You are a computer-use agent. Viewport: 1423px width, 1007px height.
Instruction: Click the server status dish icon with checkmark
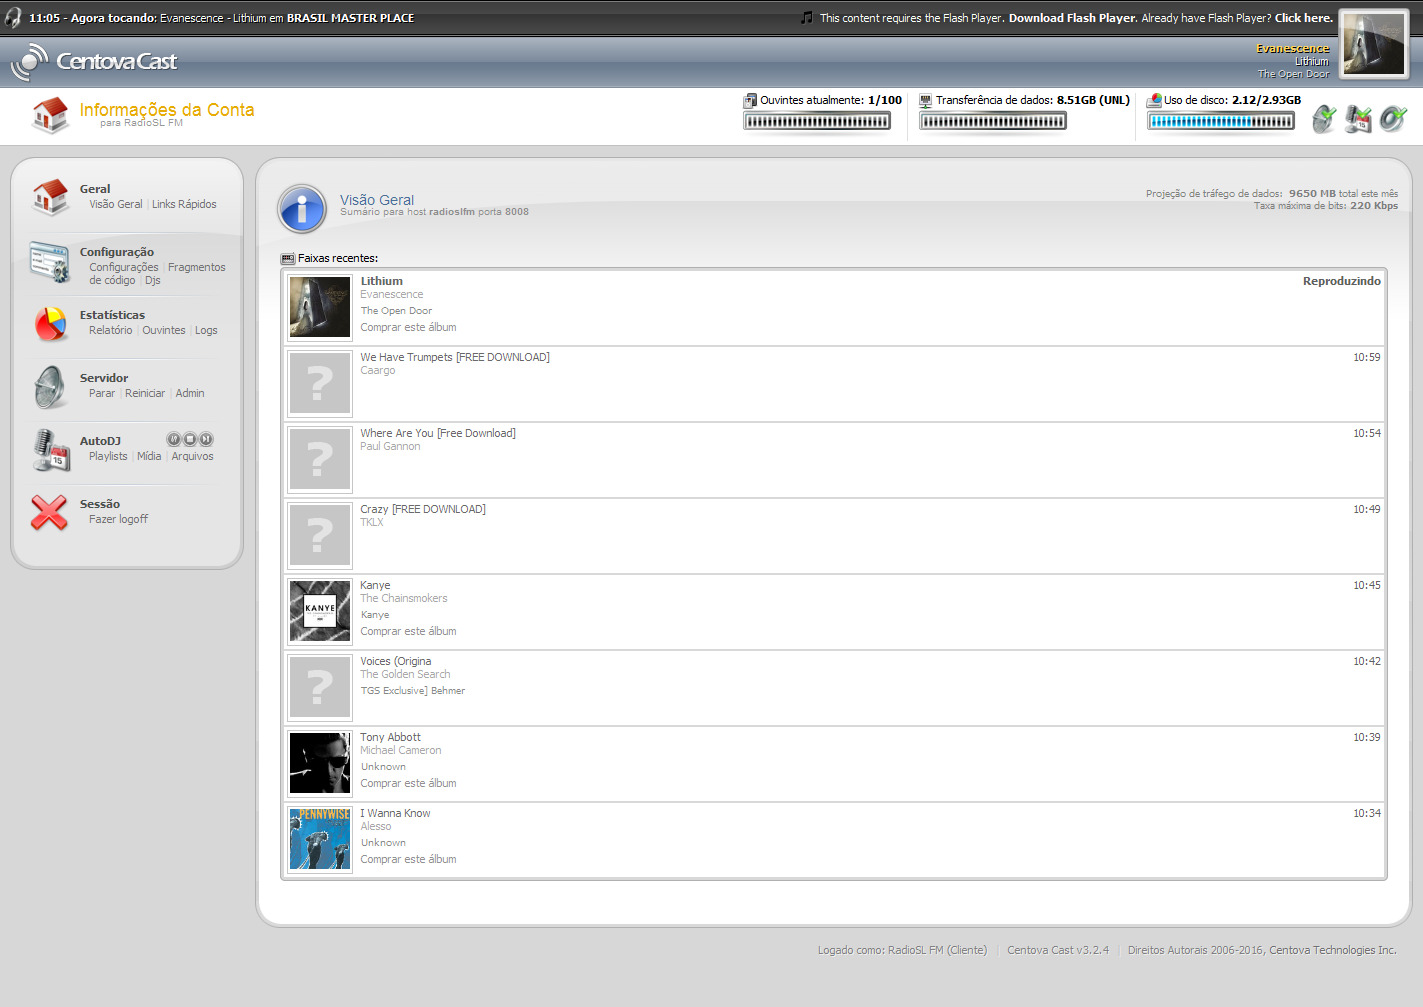click(x=1324, y=119)
